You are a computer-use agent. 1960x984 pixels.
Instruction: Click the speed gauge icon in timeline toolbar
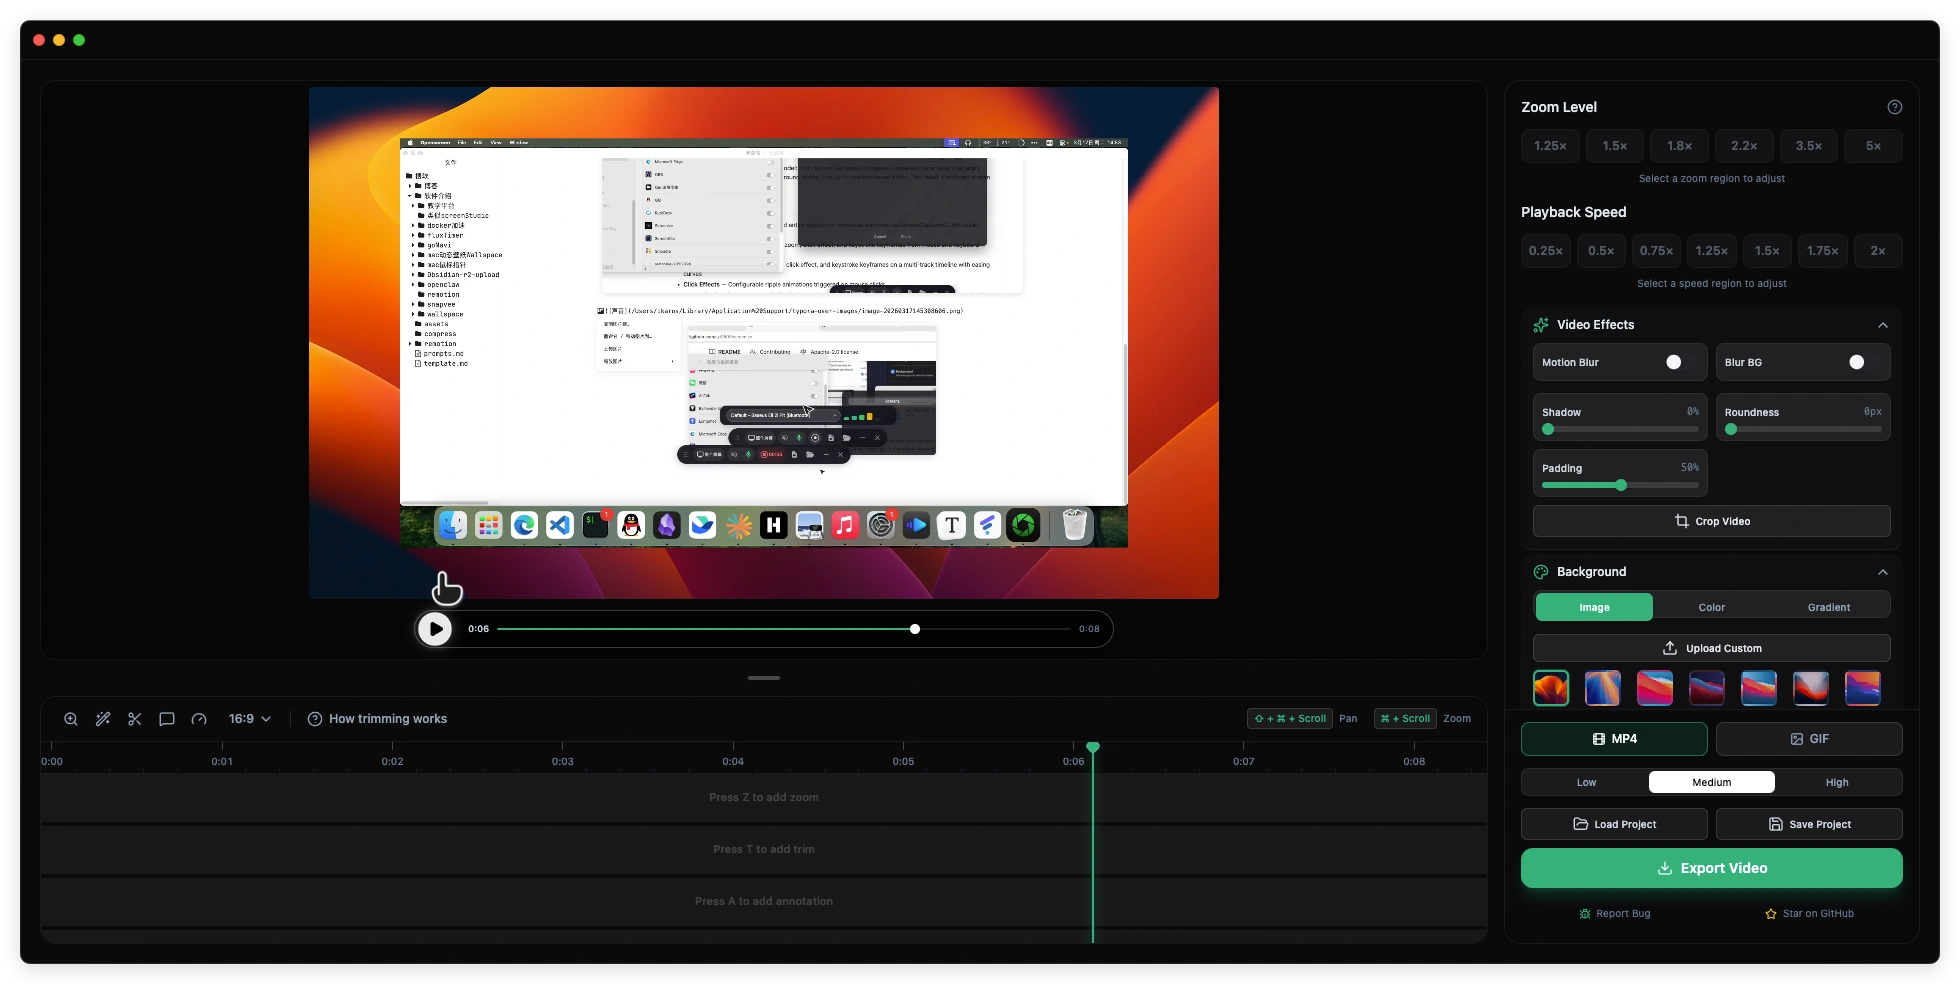click(199, 719)
